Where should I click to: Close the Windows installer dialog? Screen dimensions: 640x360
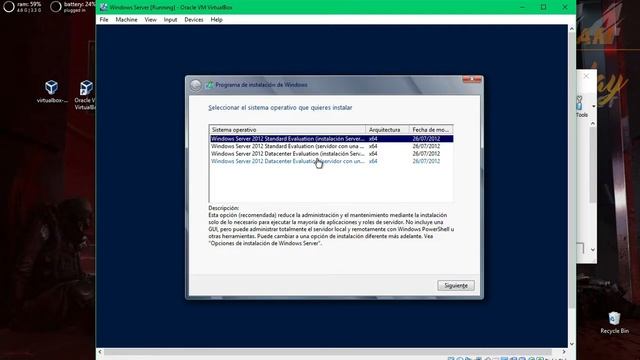pos(472,79)
